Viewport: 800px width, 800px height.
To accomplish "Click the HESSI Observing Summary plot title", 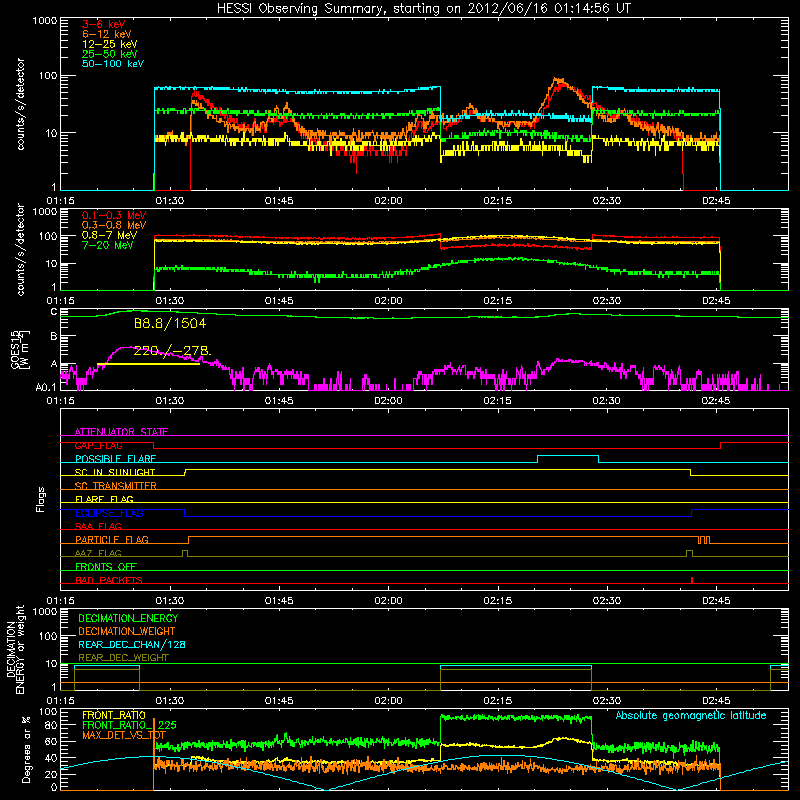I will (x=424, y=9).
